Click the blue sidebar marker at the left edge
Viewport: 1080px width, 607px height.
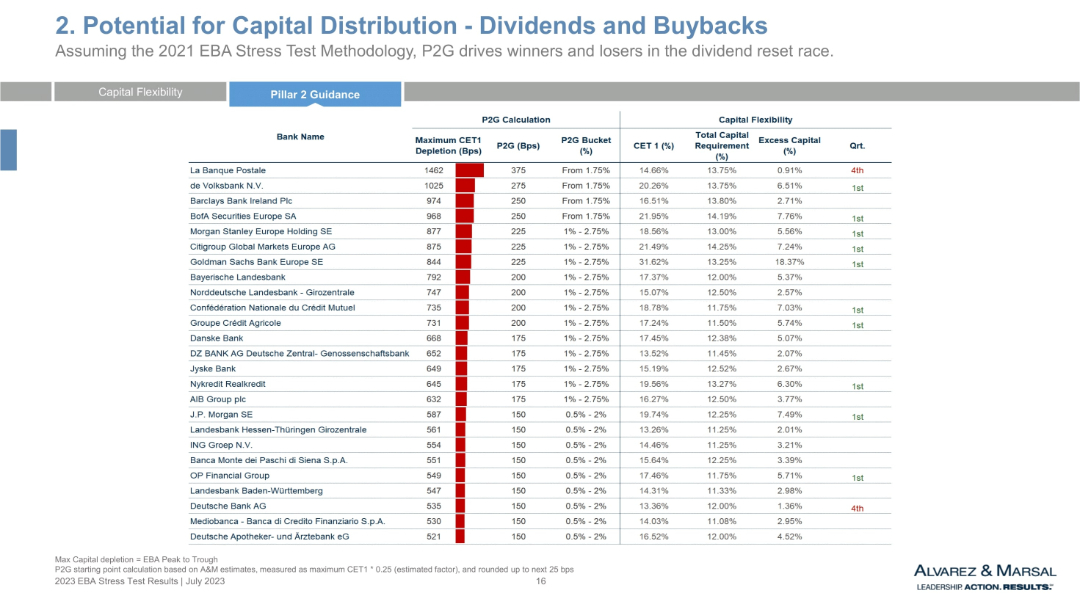click(x=8, y=150)
